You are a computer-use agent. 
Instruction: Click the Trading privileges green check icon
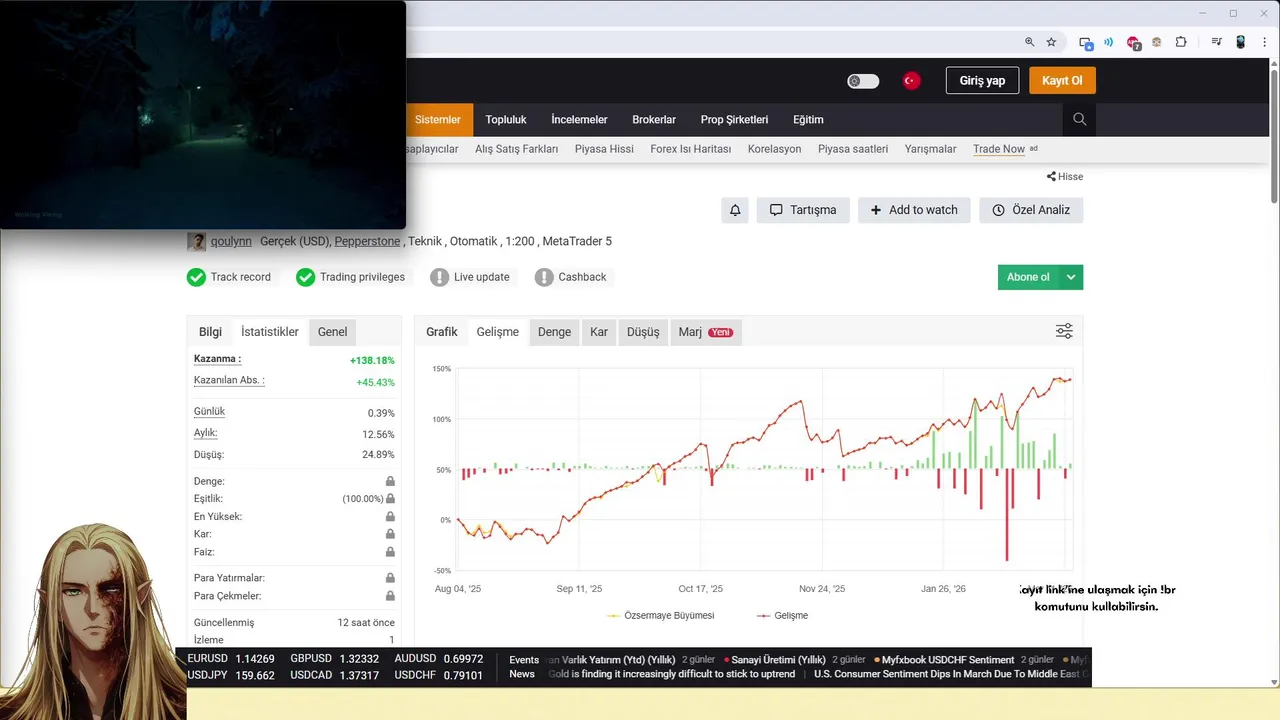(x=305, y=277)
